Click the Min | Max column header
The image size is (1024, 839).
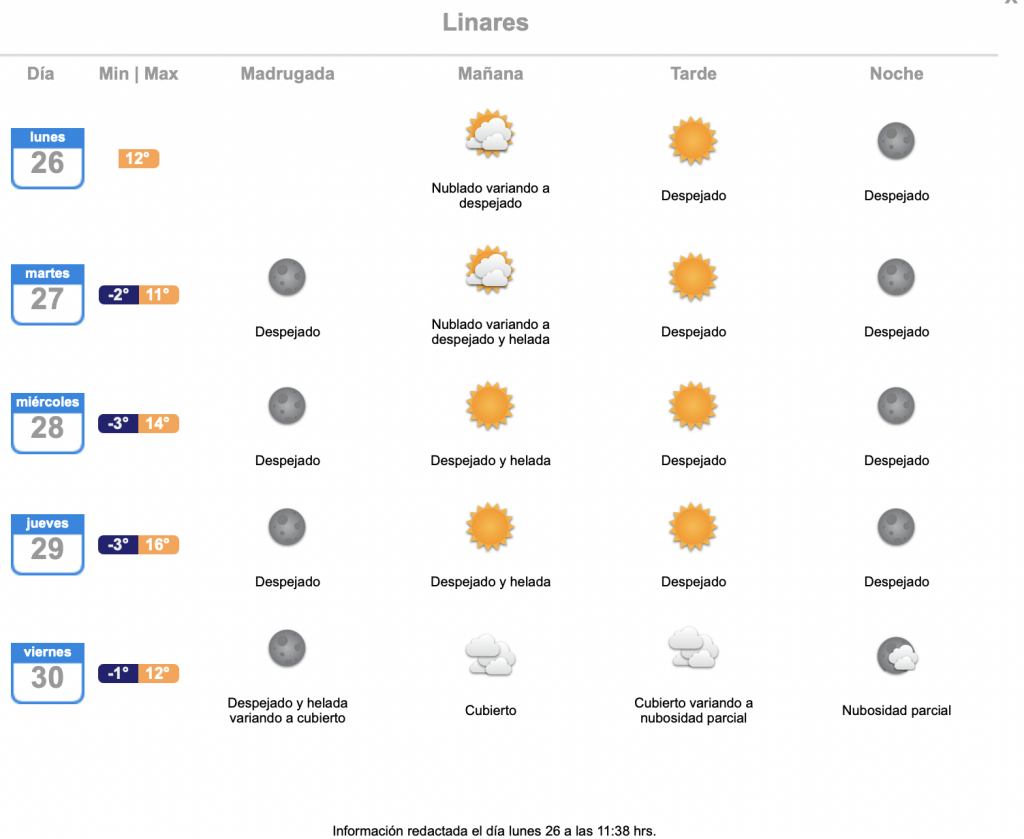click(x=138, y=74)
